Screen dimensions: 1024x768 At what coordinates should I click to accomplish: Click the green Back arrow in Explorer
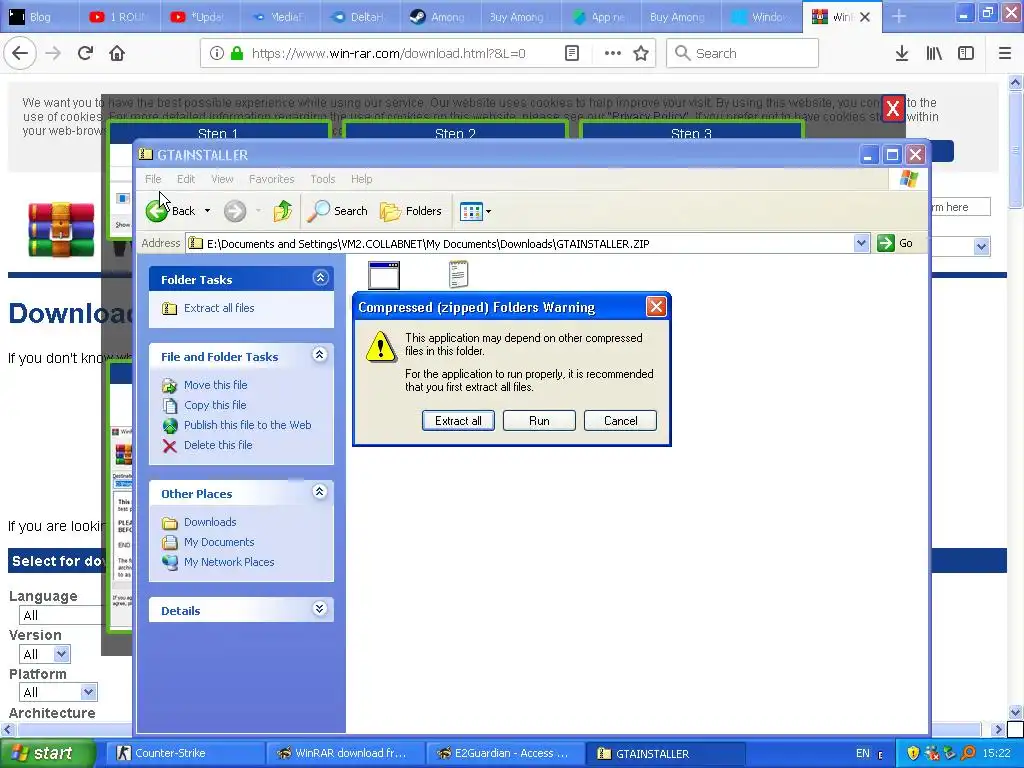tap(157, 211)
